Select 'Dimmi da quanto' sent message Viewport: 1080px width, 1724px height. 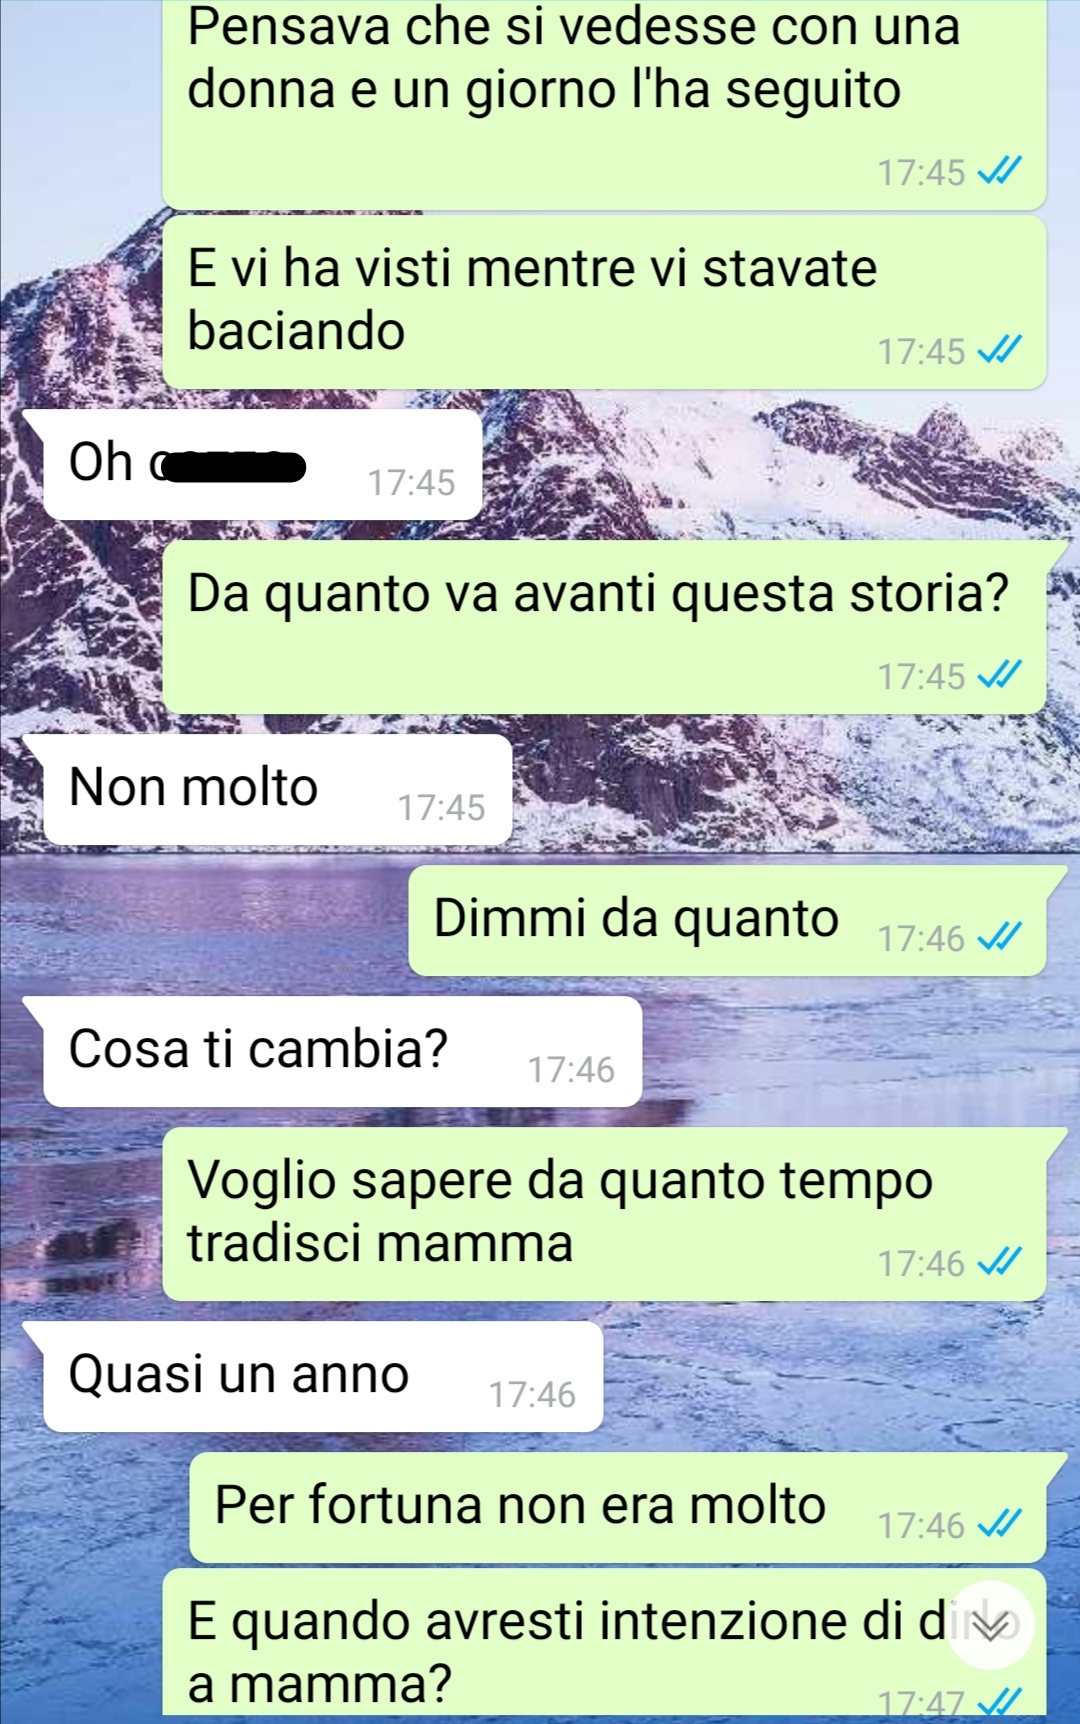click(727, 921)
